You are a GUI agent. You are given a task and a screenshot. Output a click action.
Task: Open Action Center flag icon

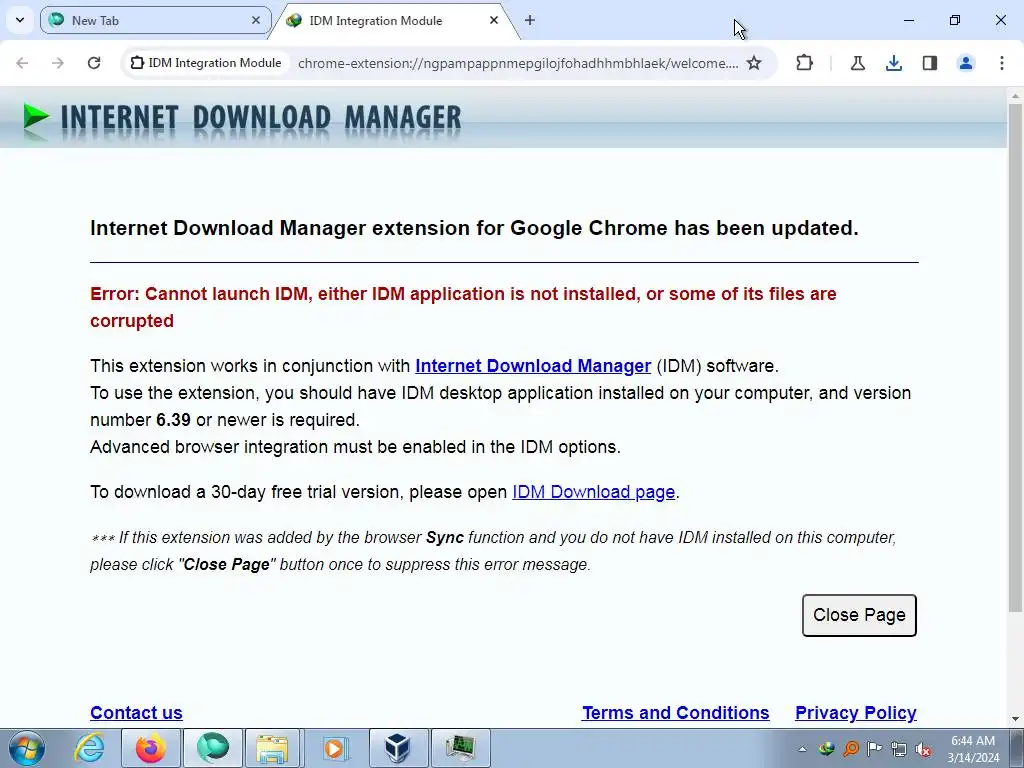[874, 749]
